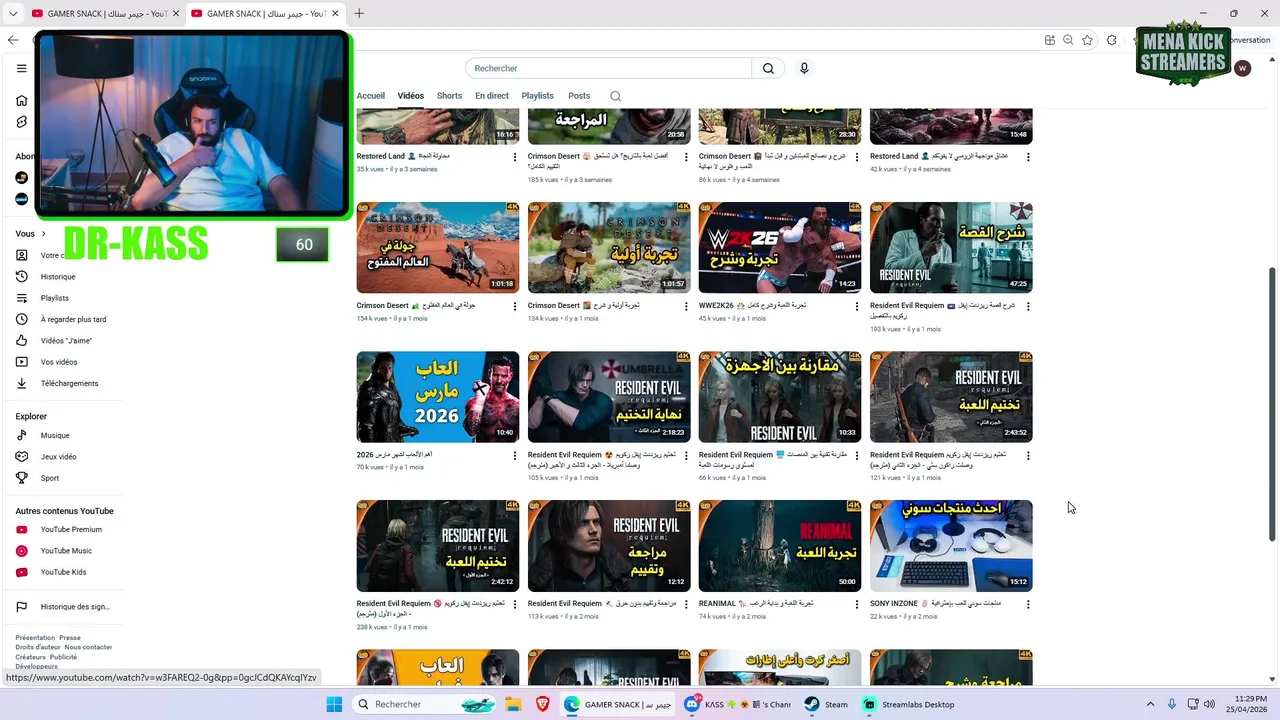Open Historique in the sidebar

58,277
